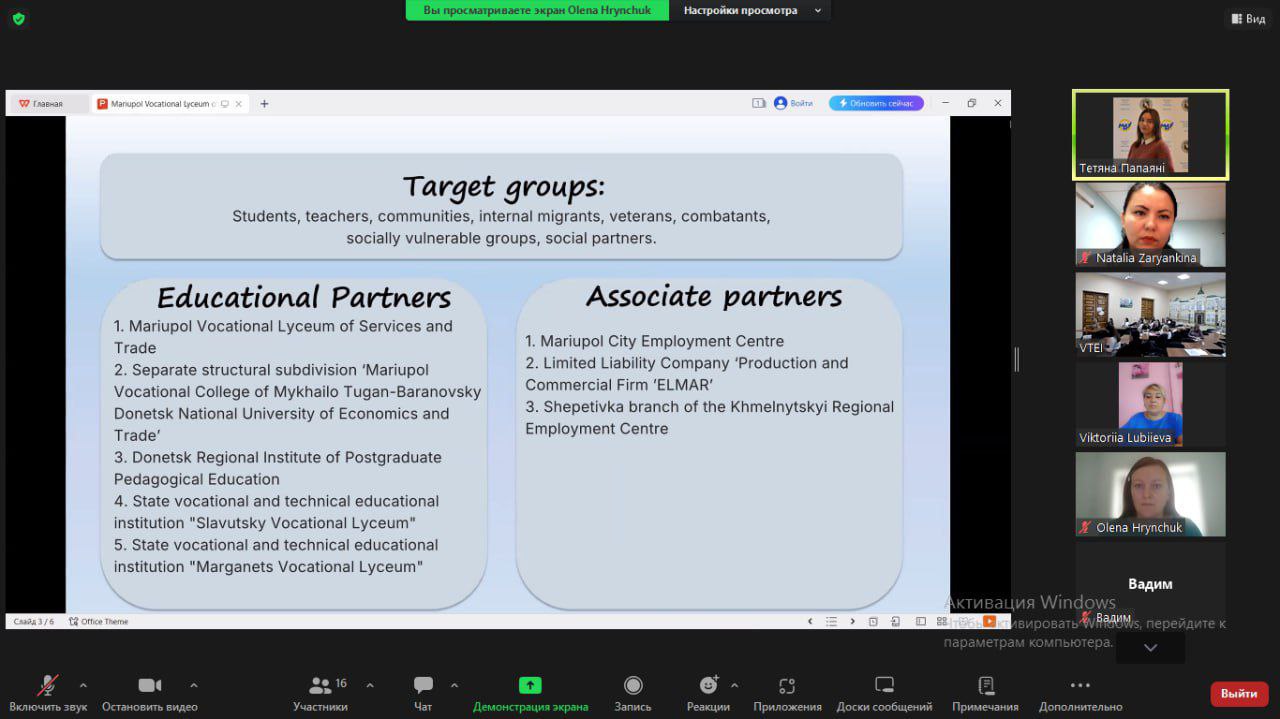Open Дополнительно more options
This screenshot has height=719, width=1280.
pos(1080,692)
